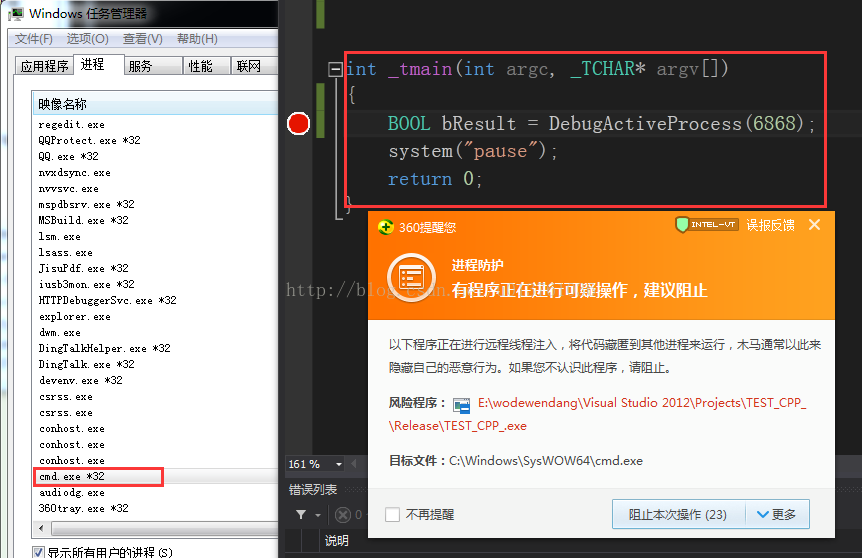Screen dimensions: 862x558
Task: Select the DingTalkHelper.exe *32 process row
Action: click(155, 349)
